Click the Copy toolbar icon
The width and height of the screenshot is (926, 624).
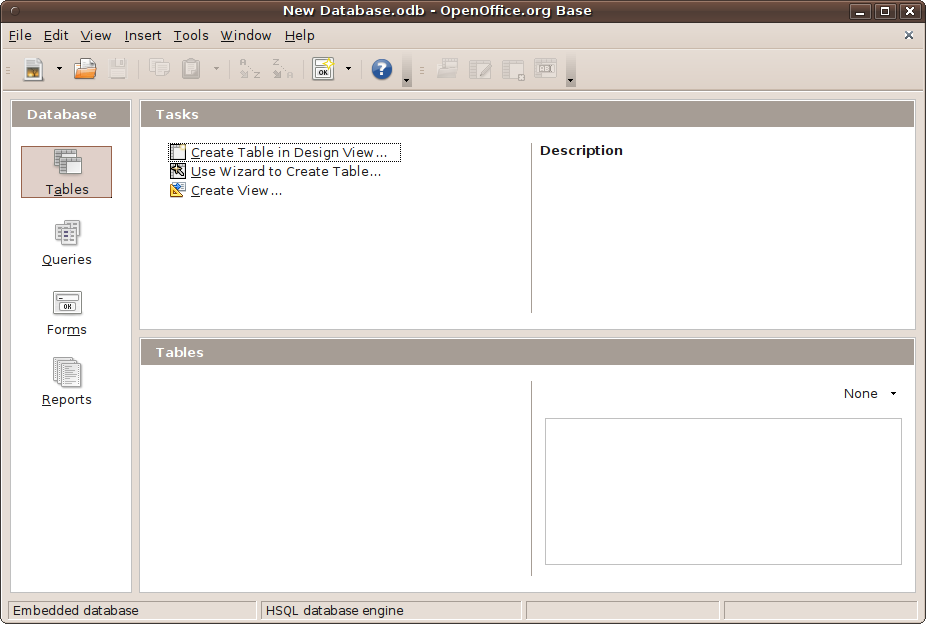pos(157,69)
